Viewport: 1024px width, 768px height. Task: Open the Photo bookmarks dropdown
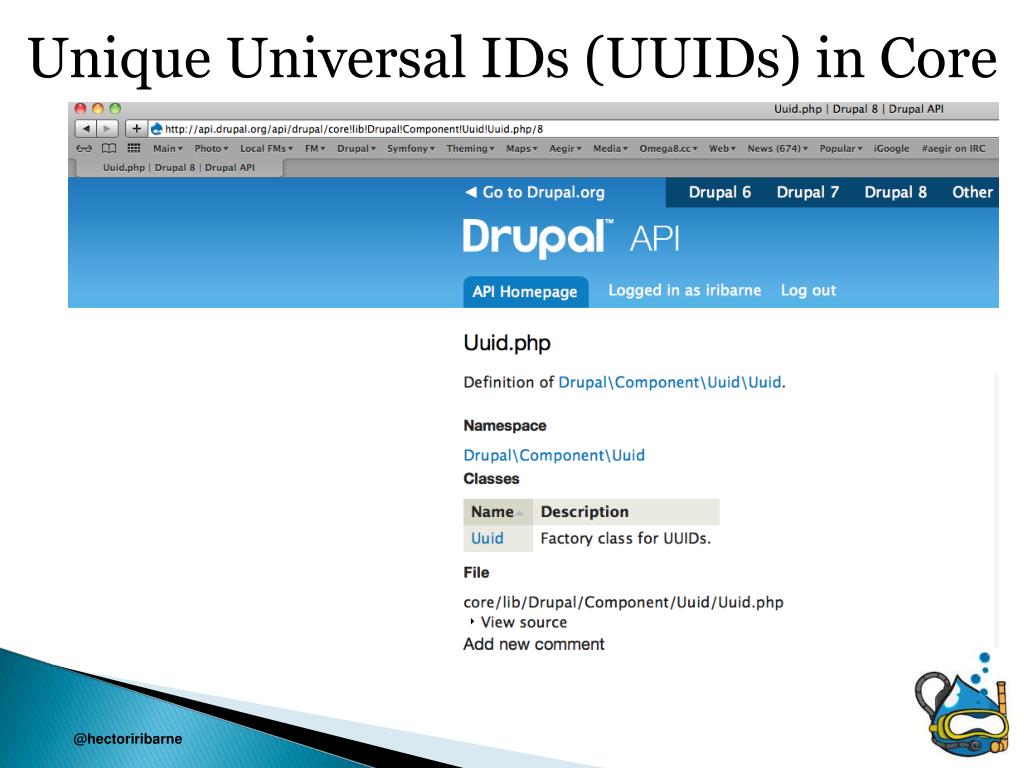coord(211,148)
